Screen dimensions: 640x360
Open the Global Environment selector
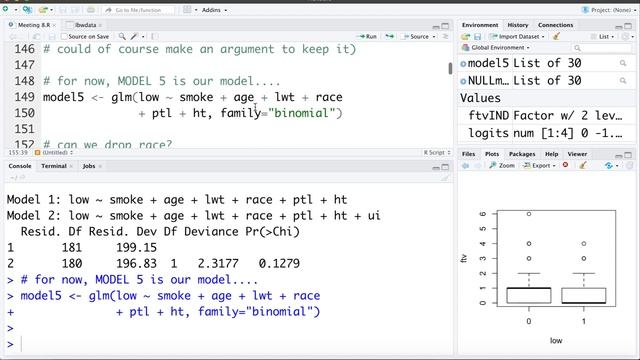click(x=496, y=48)
